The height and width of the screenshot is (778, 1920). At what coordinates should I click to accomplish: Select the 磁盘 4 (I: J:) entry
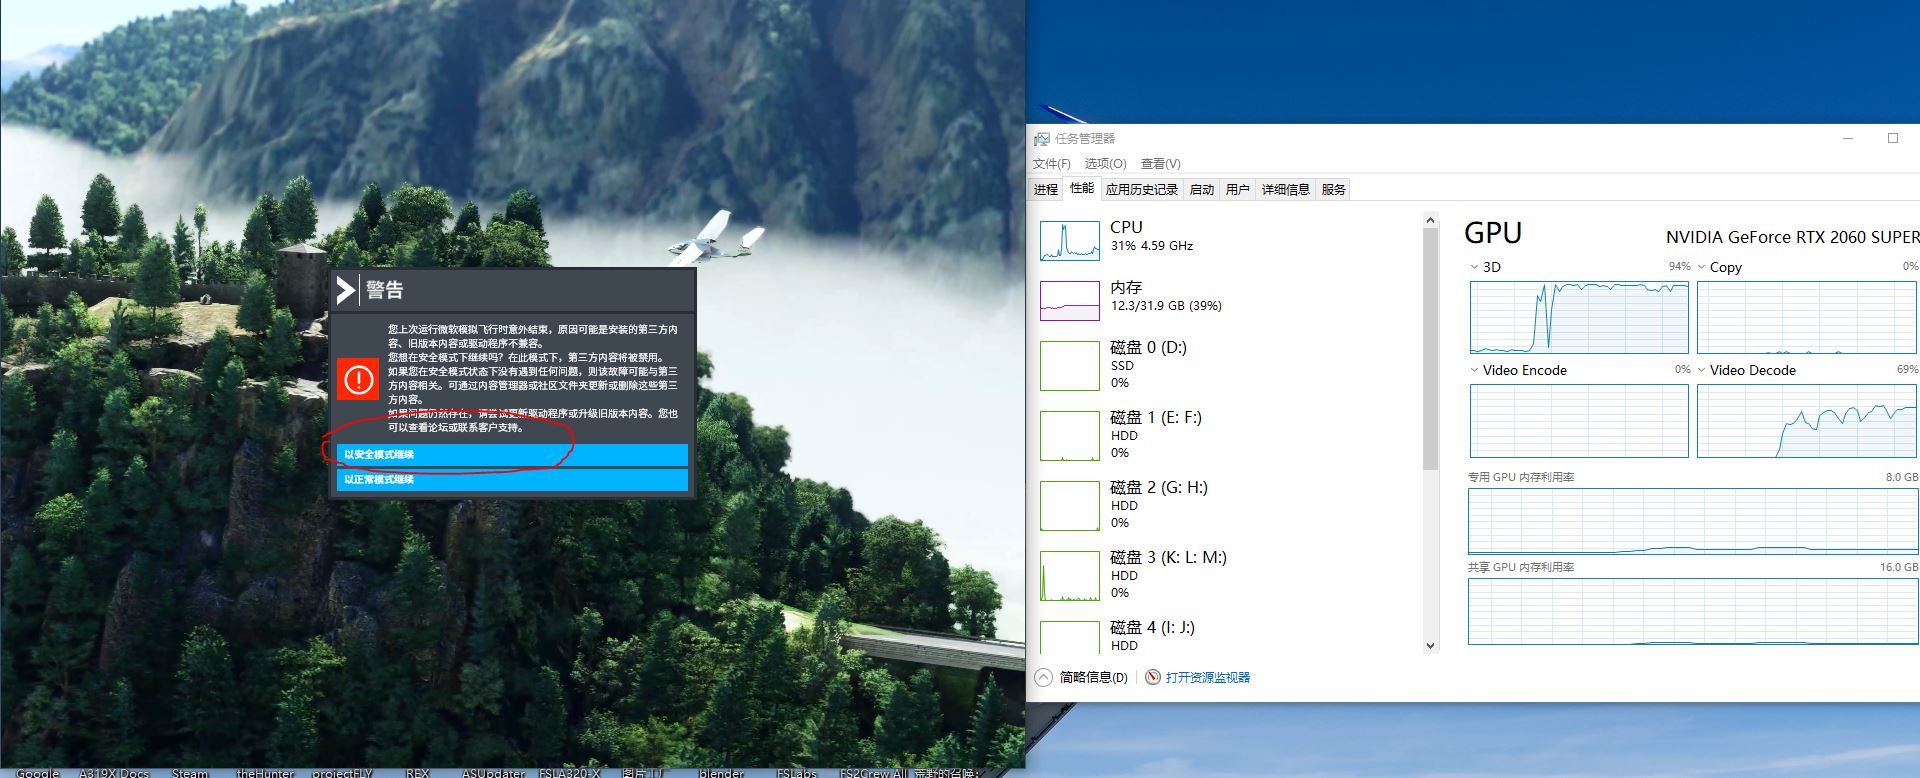[1226, 637]
